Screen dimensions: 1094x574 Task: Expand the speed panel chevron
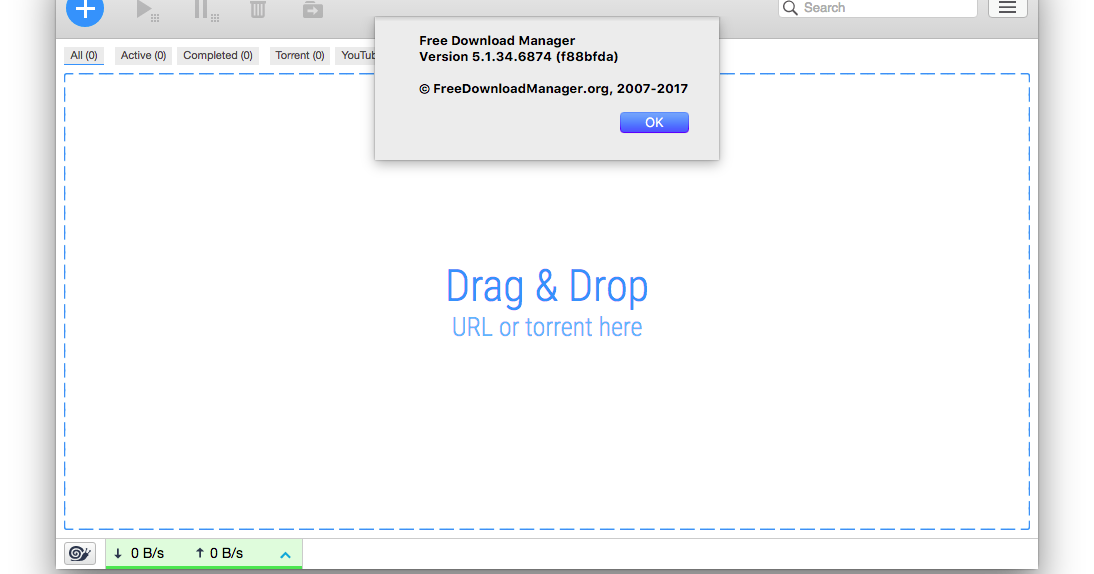coord(285,555)
